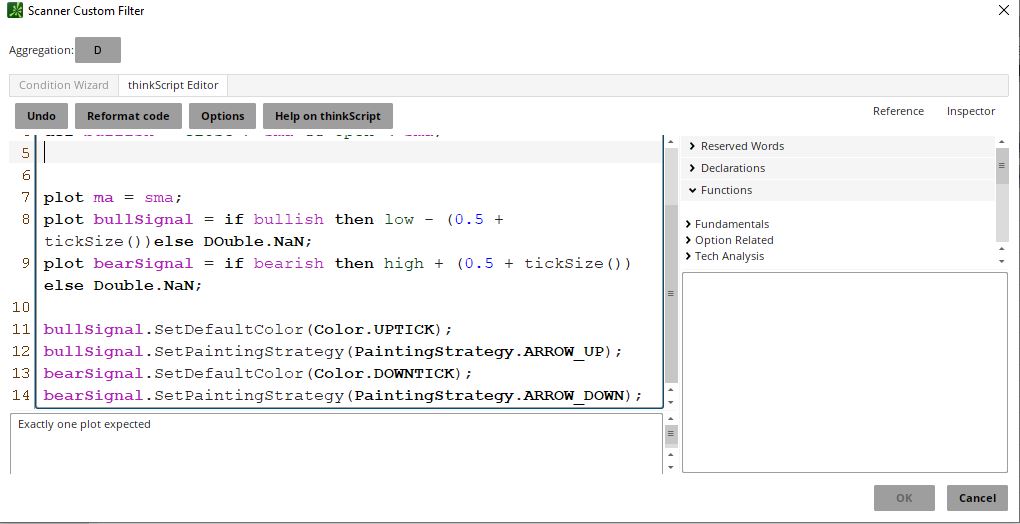Click the Undo button

pos(42,116)
